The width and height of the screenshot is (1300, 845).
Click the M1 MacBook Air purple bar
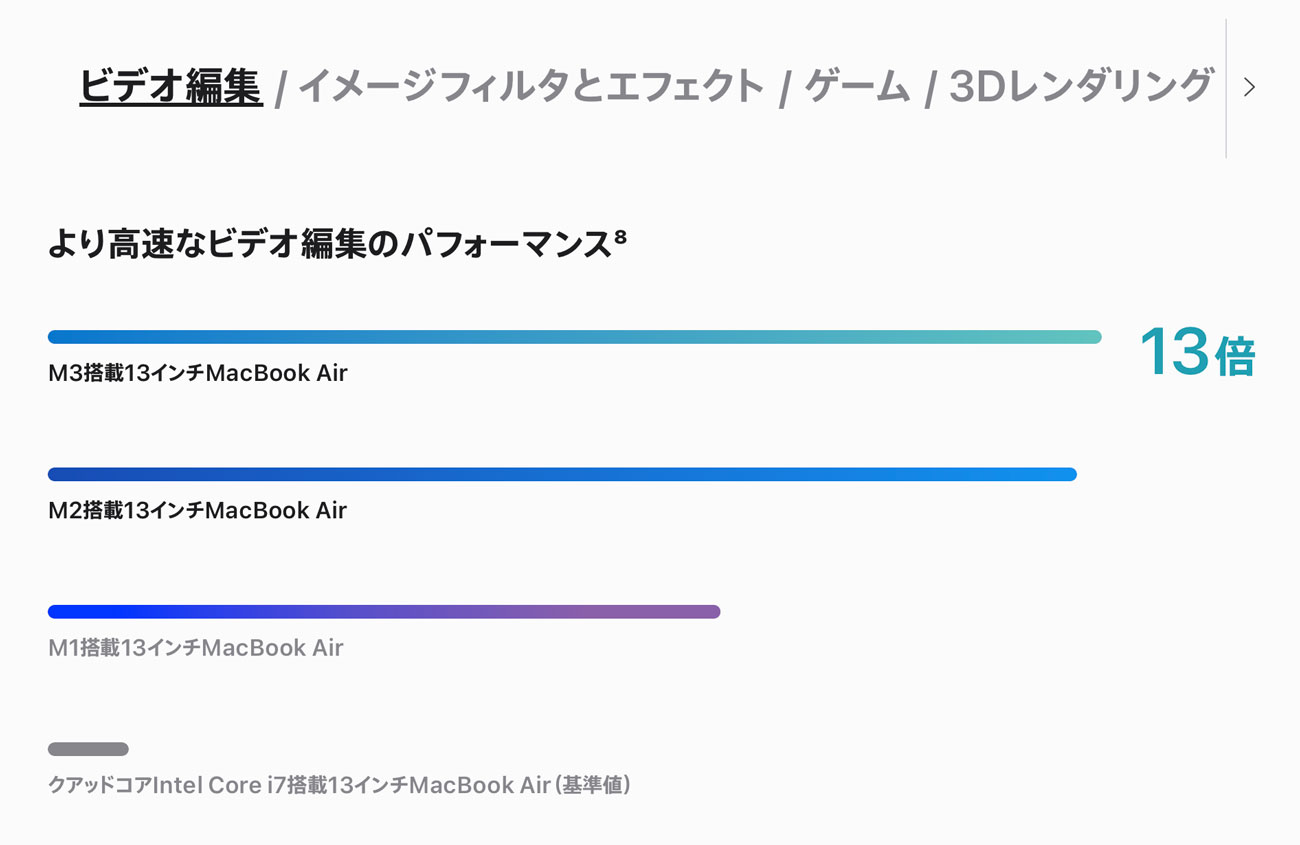(x=384, y=612)
